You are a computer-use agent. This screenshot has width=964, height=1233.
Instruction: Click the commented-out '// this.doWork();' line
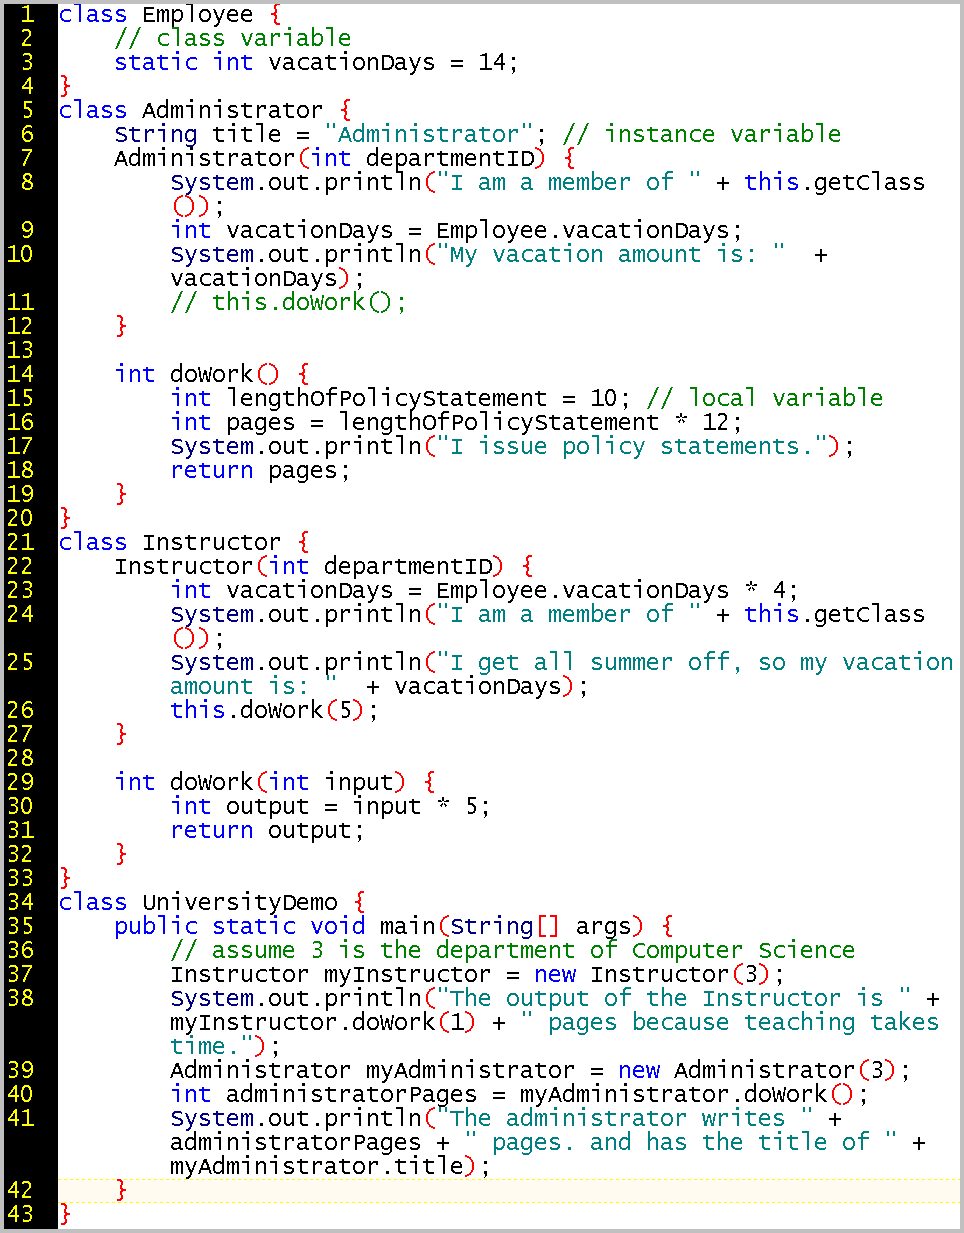point(289,303)
